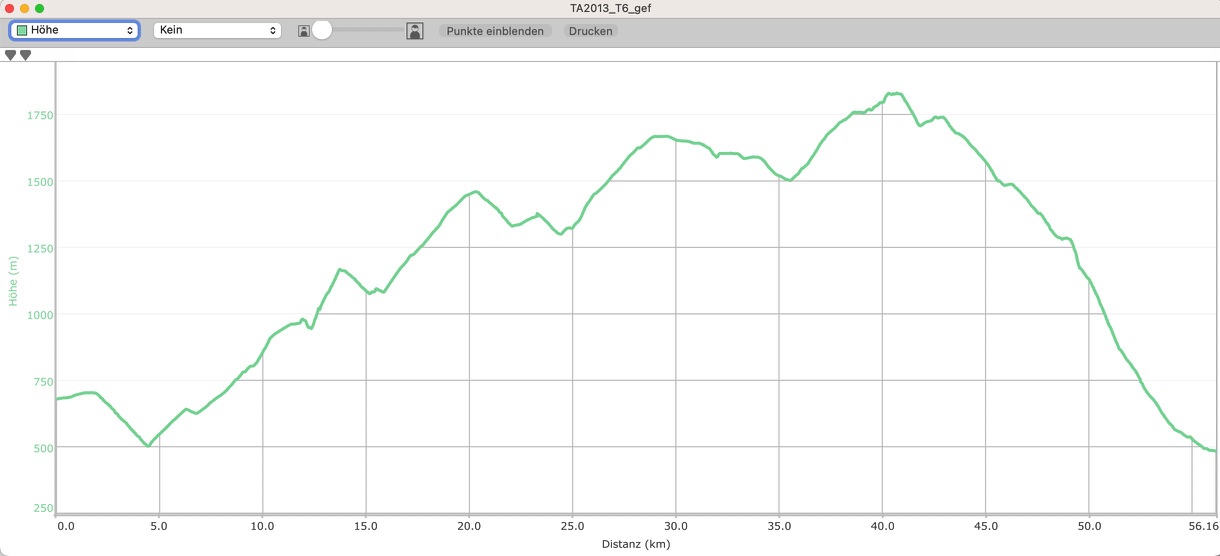Click the 50.0 distance axis label
This screenshot has width=1220, height=556.
(x=1089, y=525)
